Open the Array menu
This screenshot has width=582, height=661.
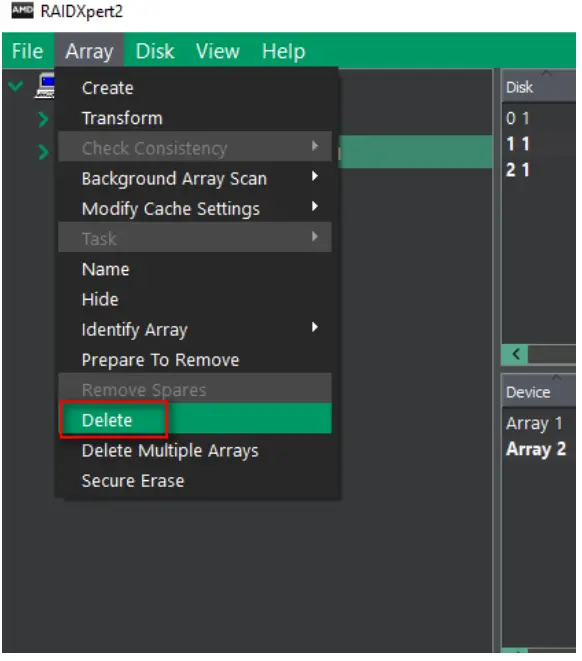coord(89,51)
